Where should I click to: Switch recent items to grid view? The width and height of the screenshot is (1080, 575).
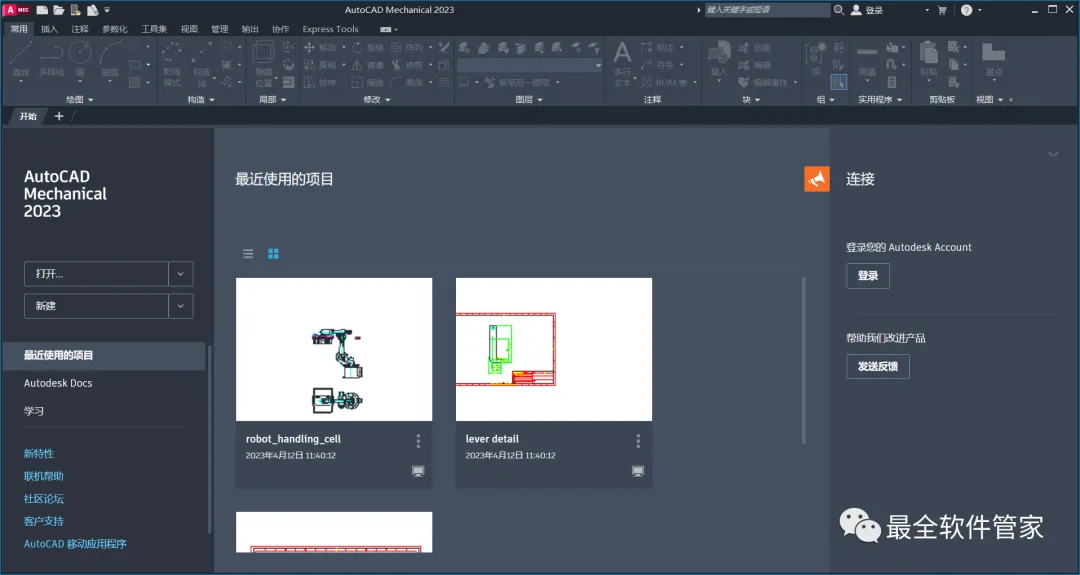tap(273, 253)
